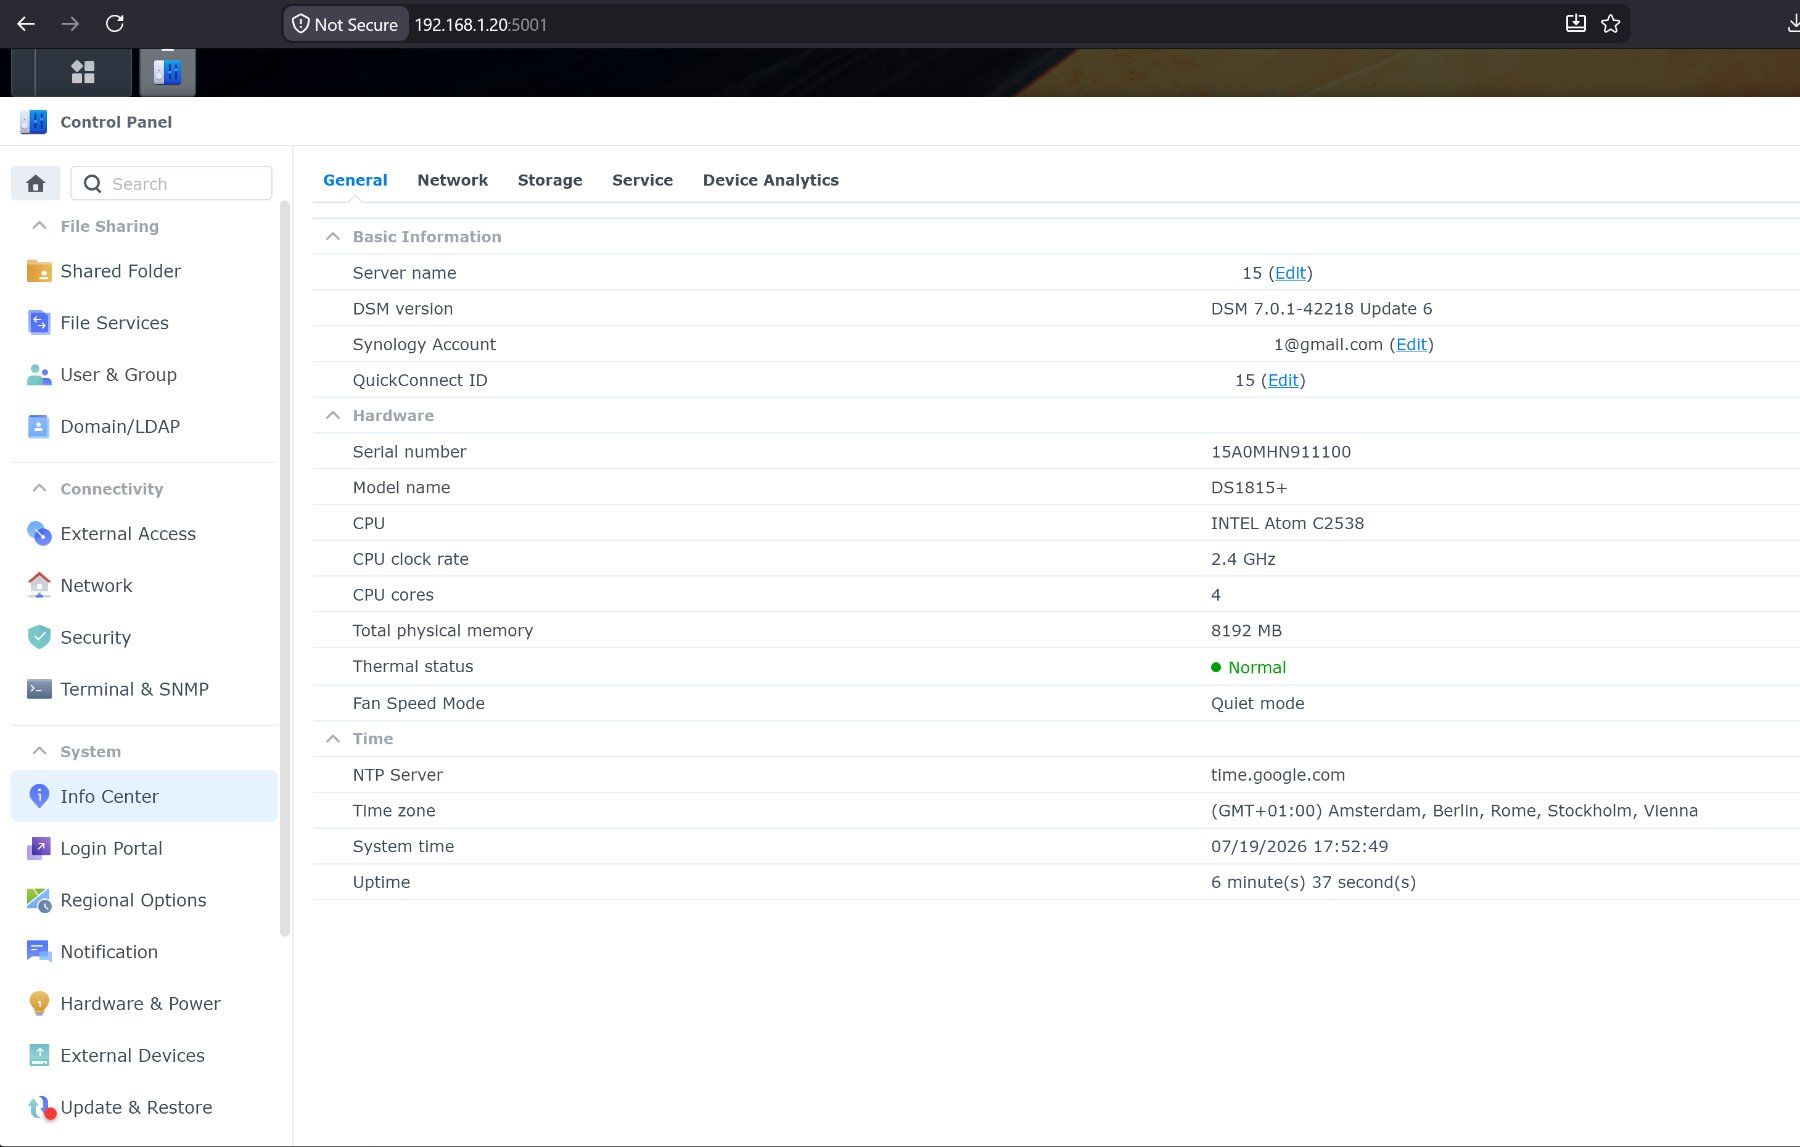Click DSM 7.0.1-42218 Update 6 value
The width and height of the screenshot is (1800, 1147).
1321,309
